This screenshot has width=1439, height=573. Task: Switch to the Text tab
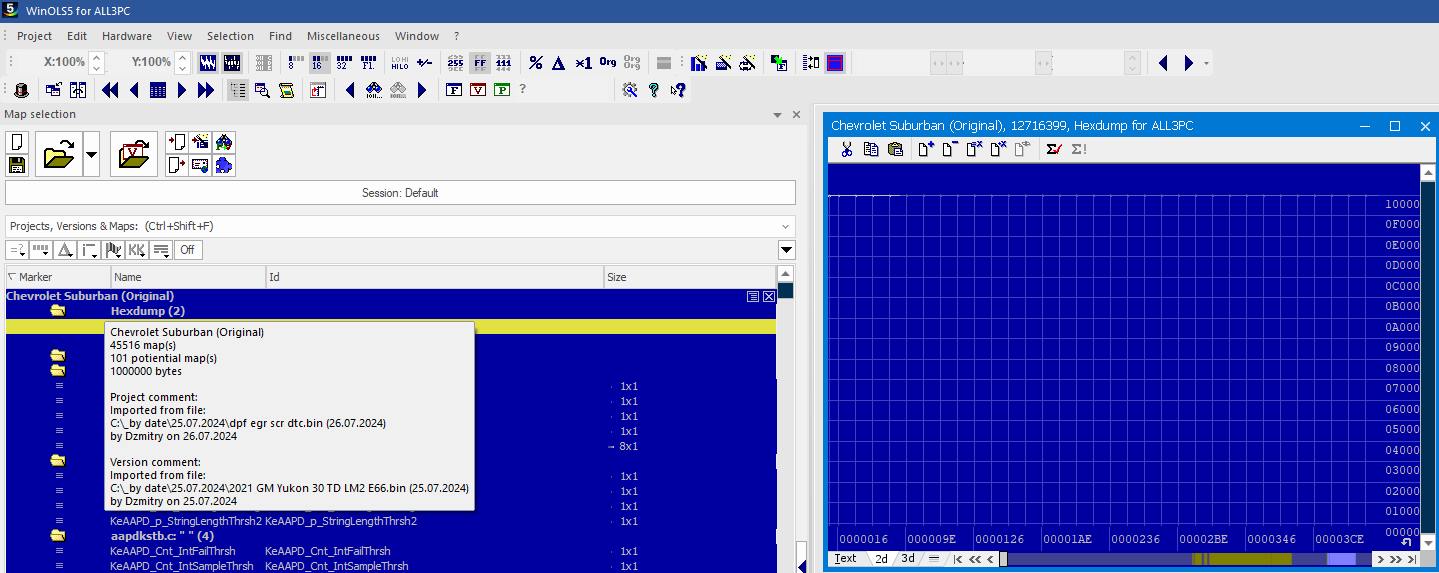(846, 559)
